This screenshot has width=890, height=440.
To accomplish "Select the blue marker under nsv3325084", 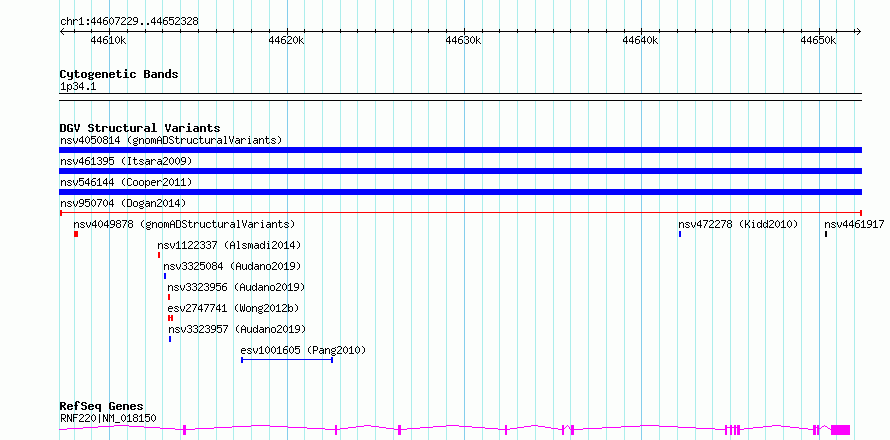I will point(165,276).
